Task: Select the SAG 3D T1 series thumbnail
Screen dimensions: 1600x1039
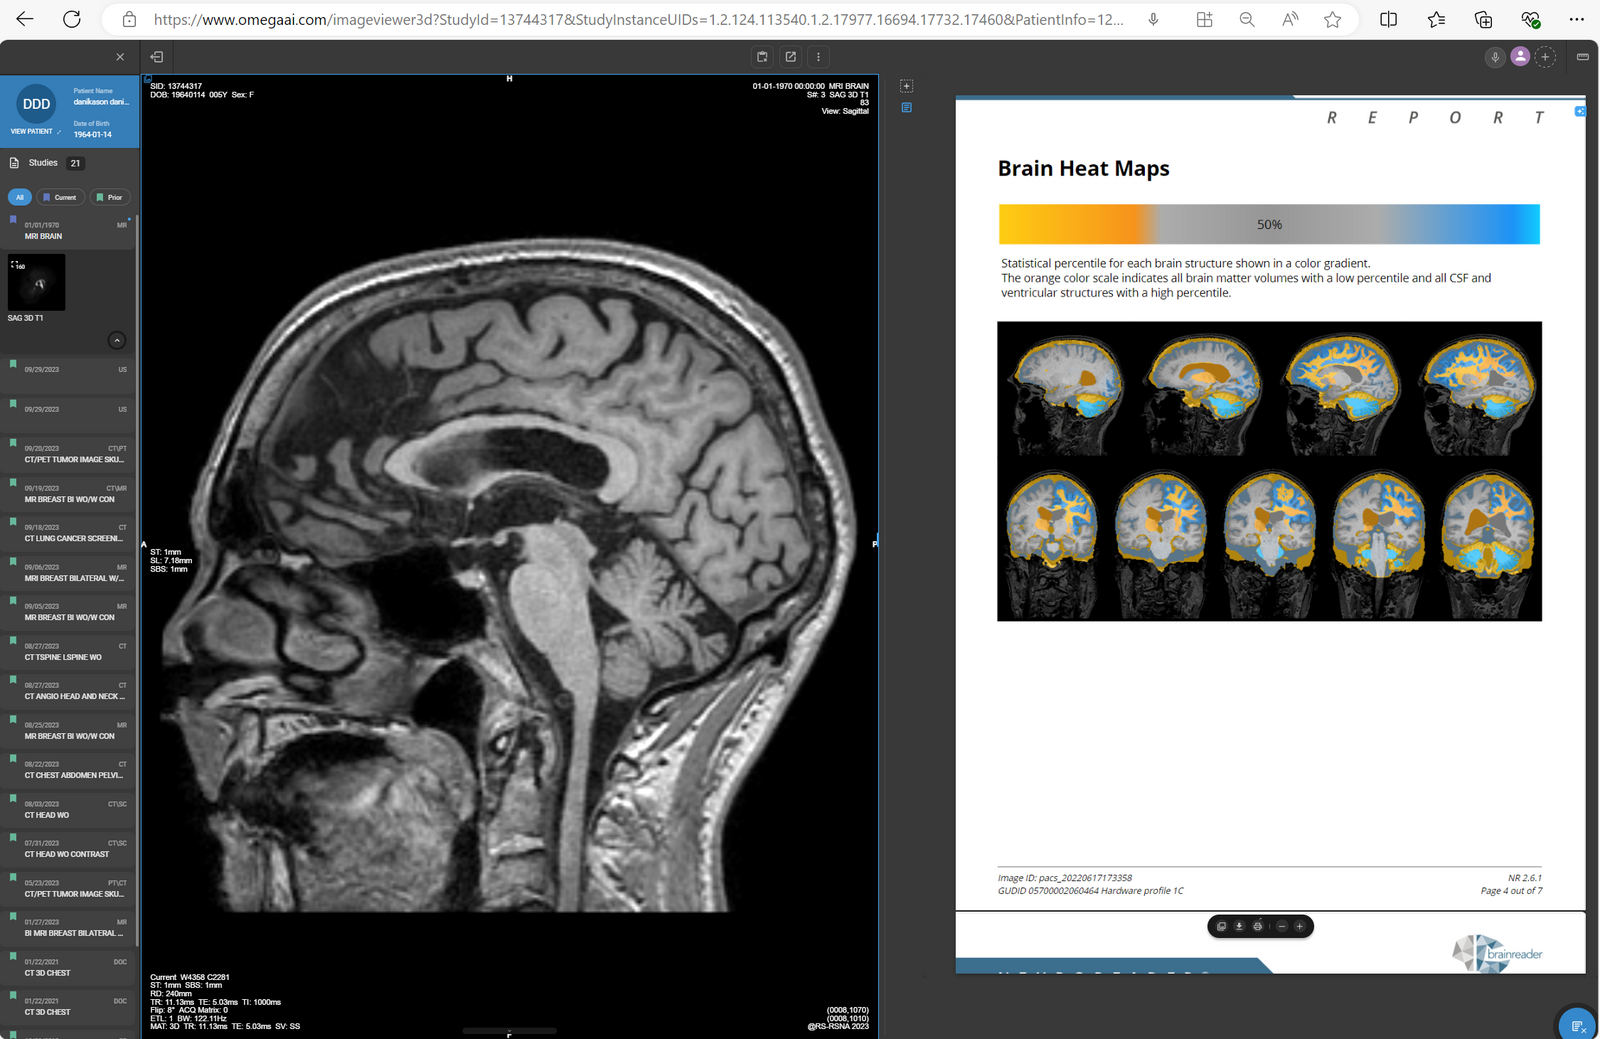Action: click(x=37, y=283)
